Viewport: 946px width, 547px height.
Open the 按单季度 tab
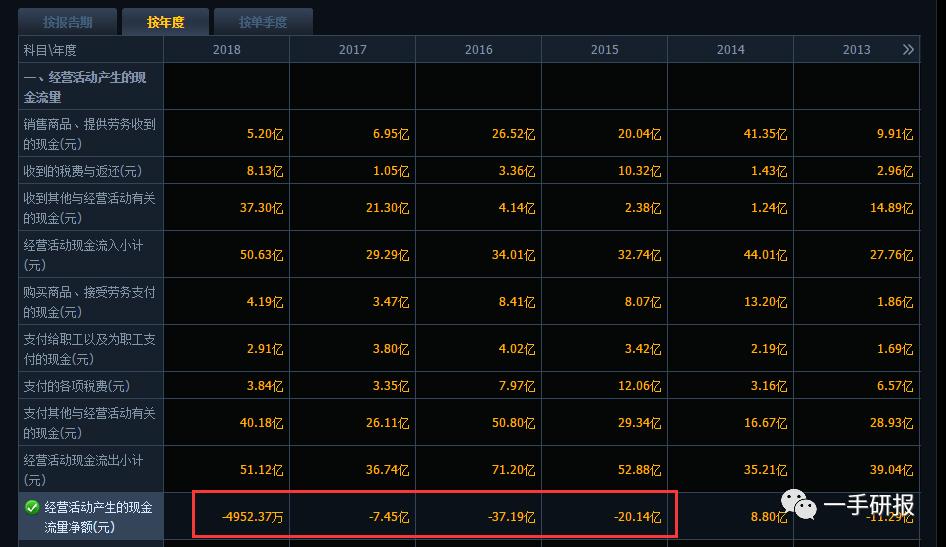pyautogui.click(x=263, y=22)
